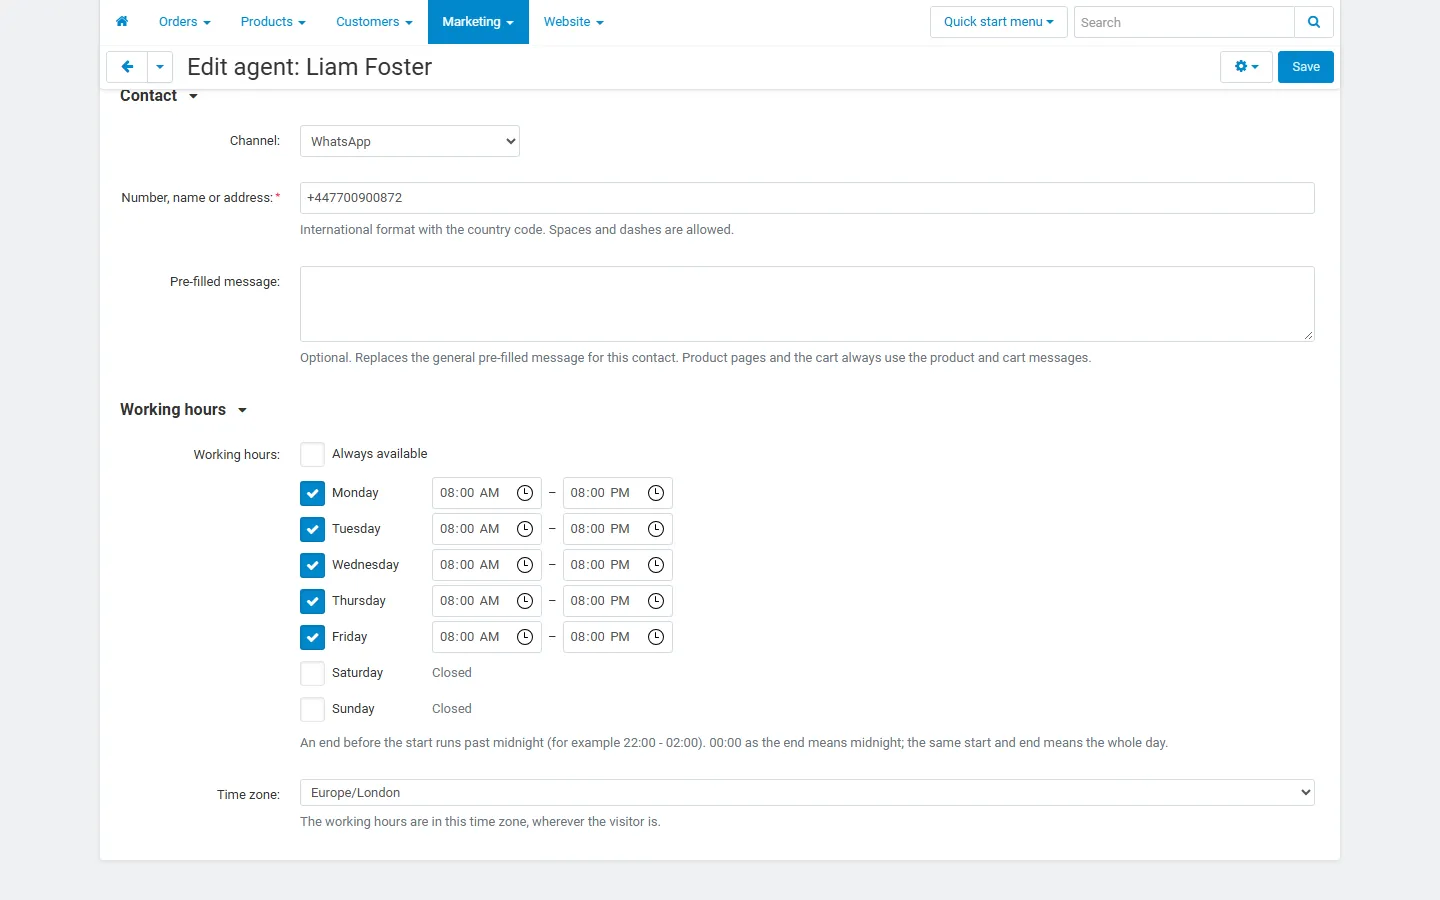Open Monday end time clock picker

tap(656, 493)
